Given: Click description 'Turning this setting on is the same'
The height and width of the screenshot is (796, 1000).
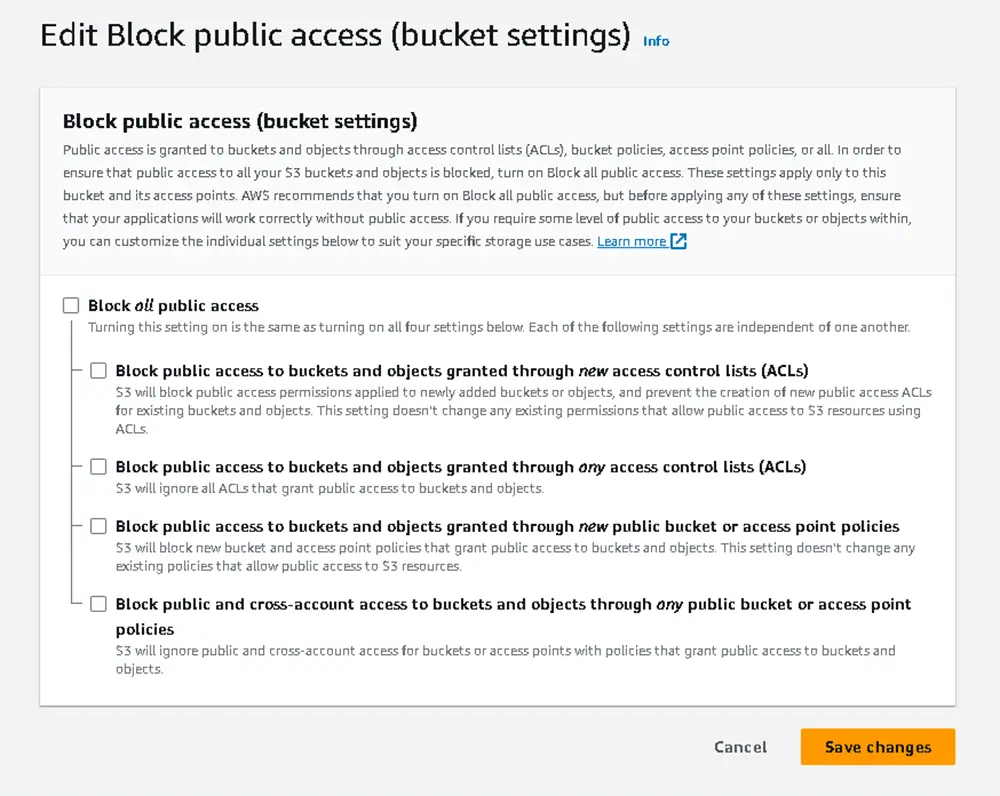Looking at the screenshot, I should pos(499,327).
